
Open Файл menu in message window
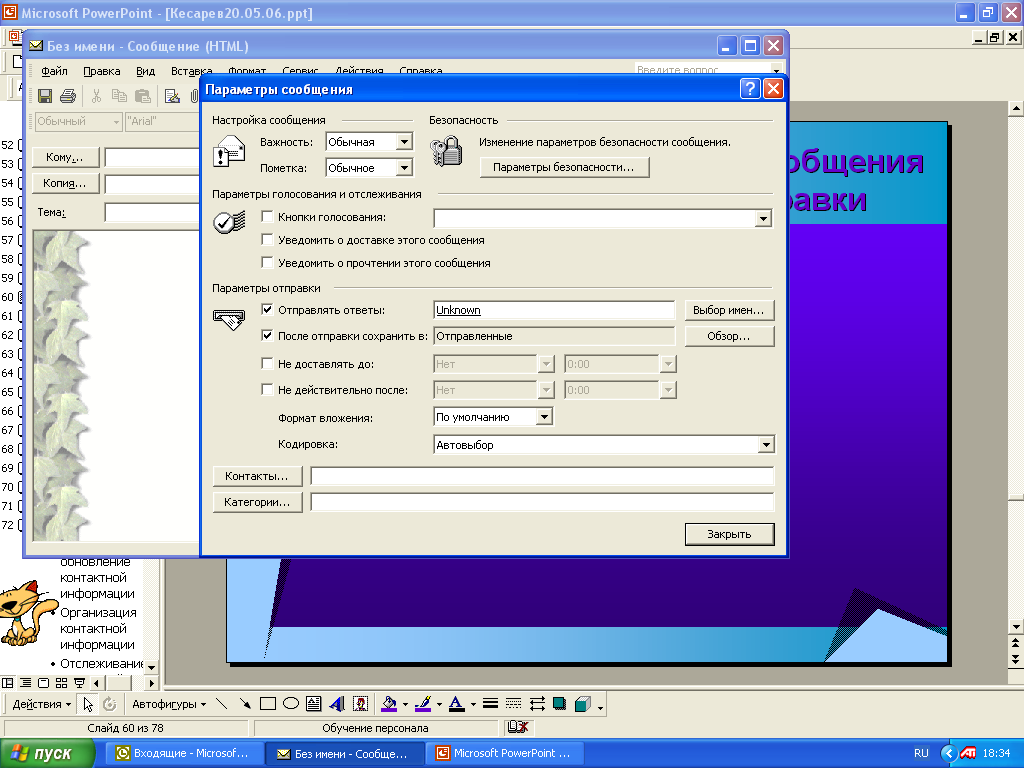point(54,71)
